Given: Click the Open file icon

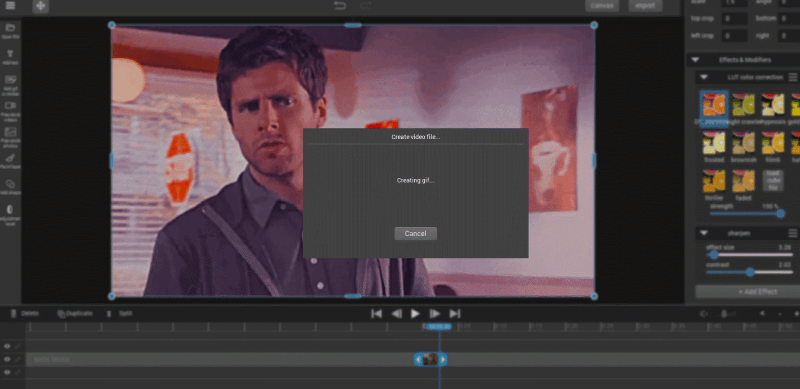Looking at the screenshot, I should coord(10,27).
